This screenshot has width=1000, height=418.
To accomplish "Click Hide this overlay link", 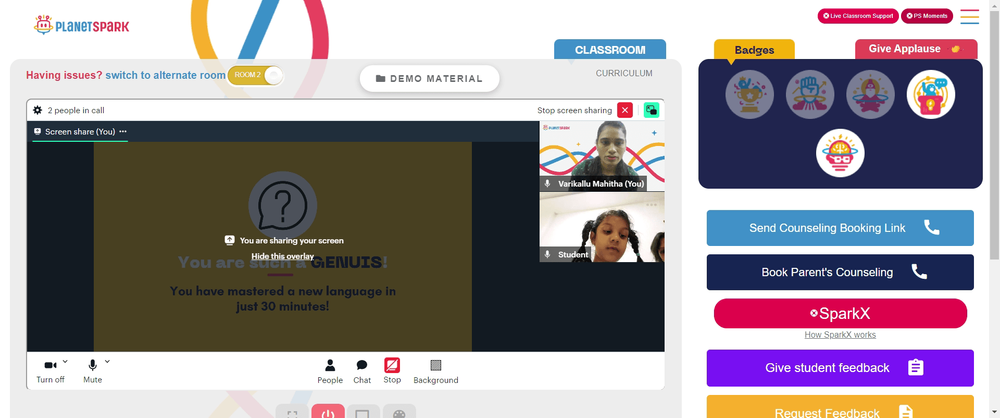I will pos(283,257).
